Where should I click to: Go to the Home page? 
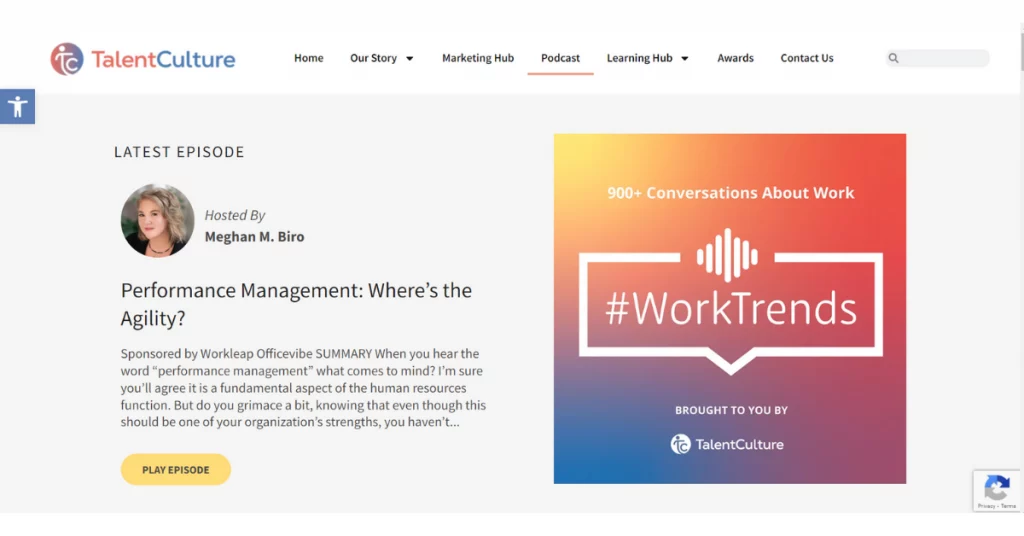click(308, 58)
